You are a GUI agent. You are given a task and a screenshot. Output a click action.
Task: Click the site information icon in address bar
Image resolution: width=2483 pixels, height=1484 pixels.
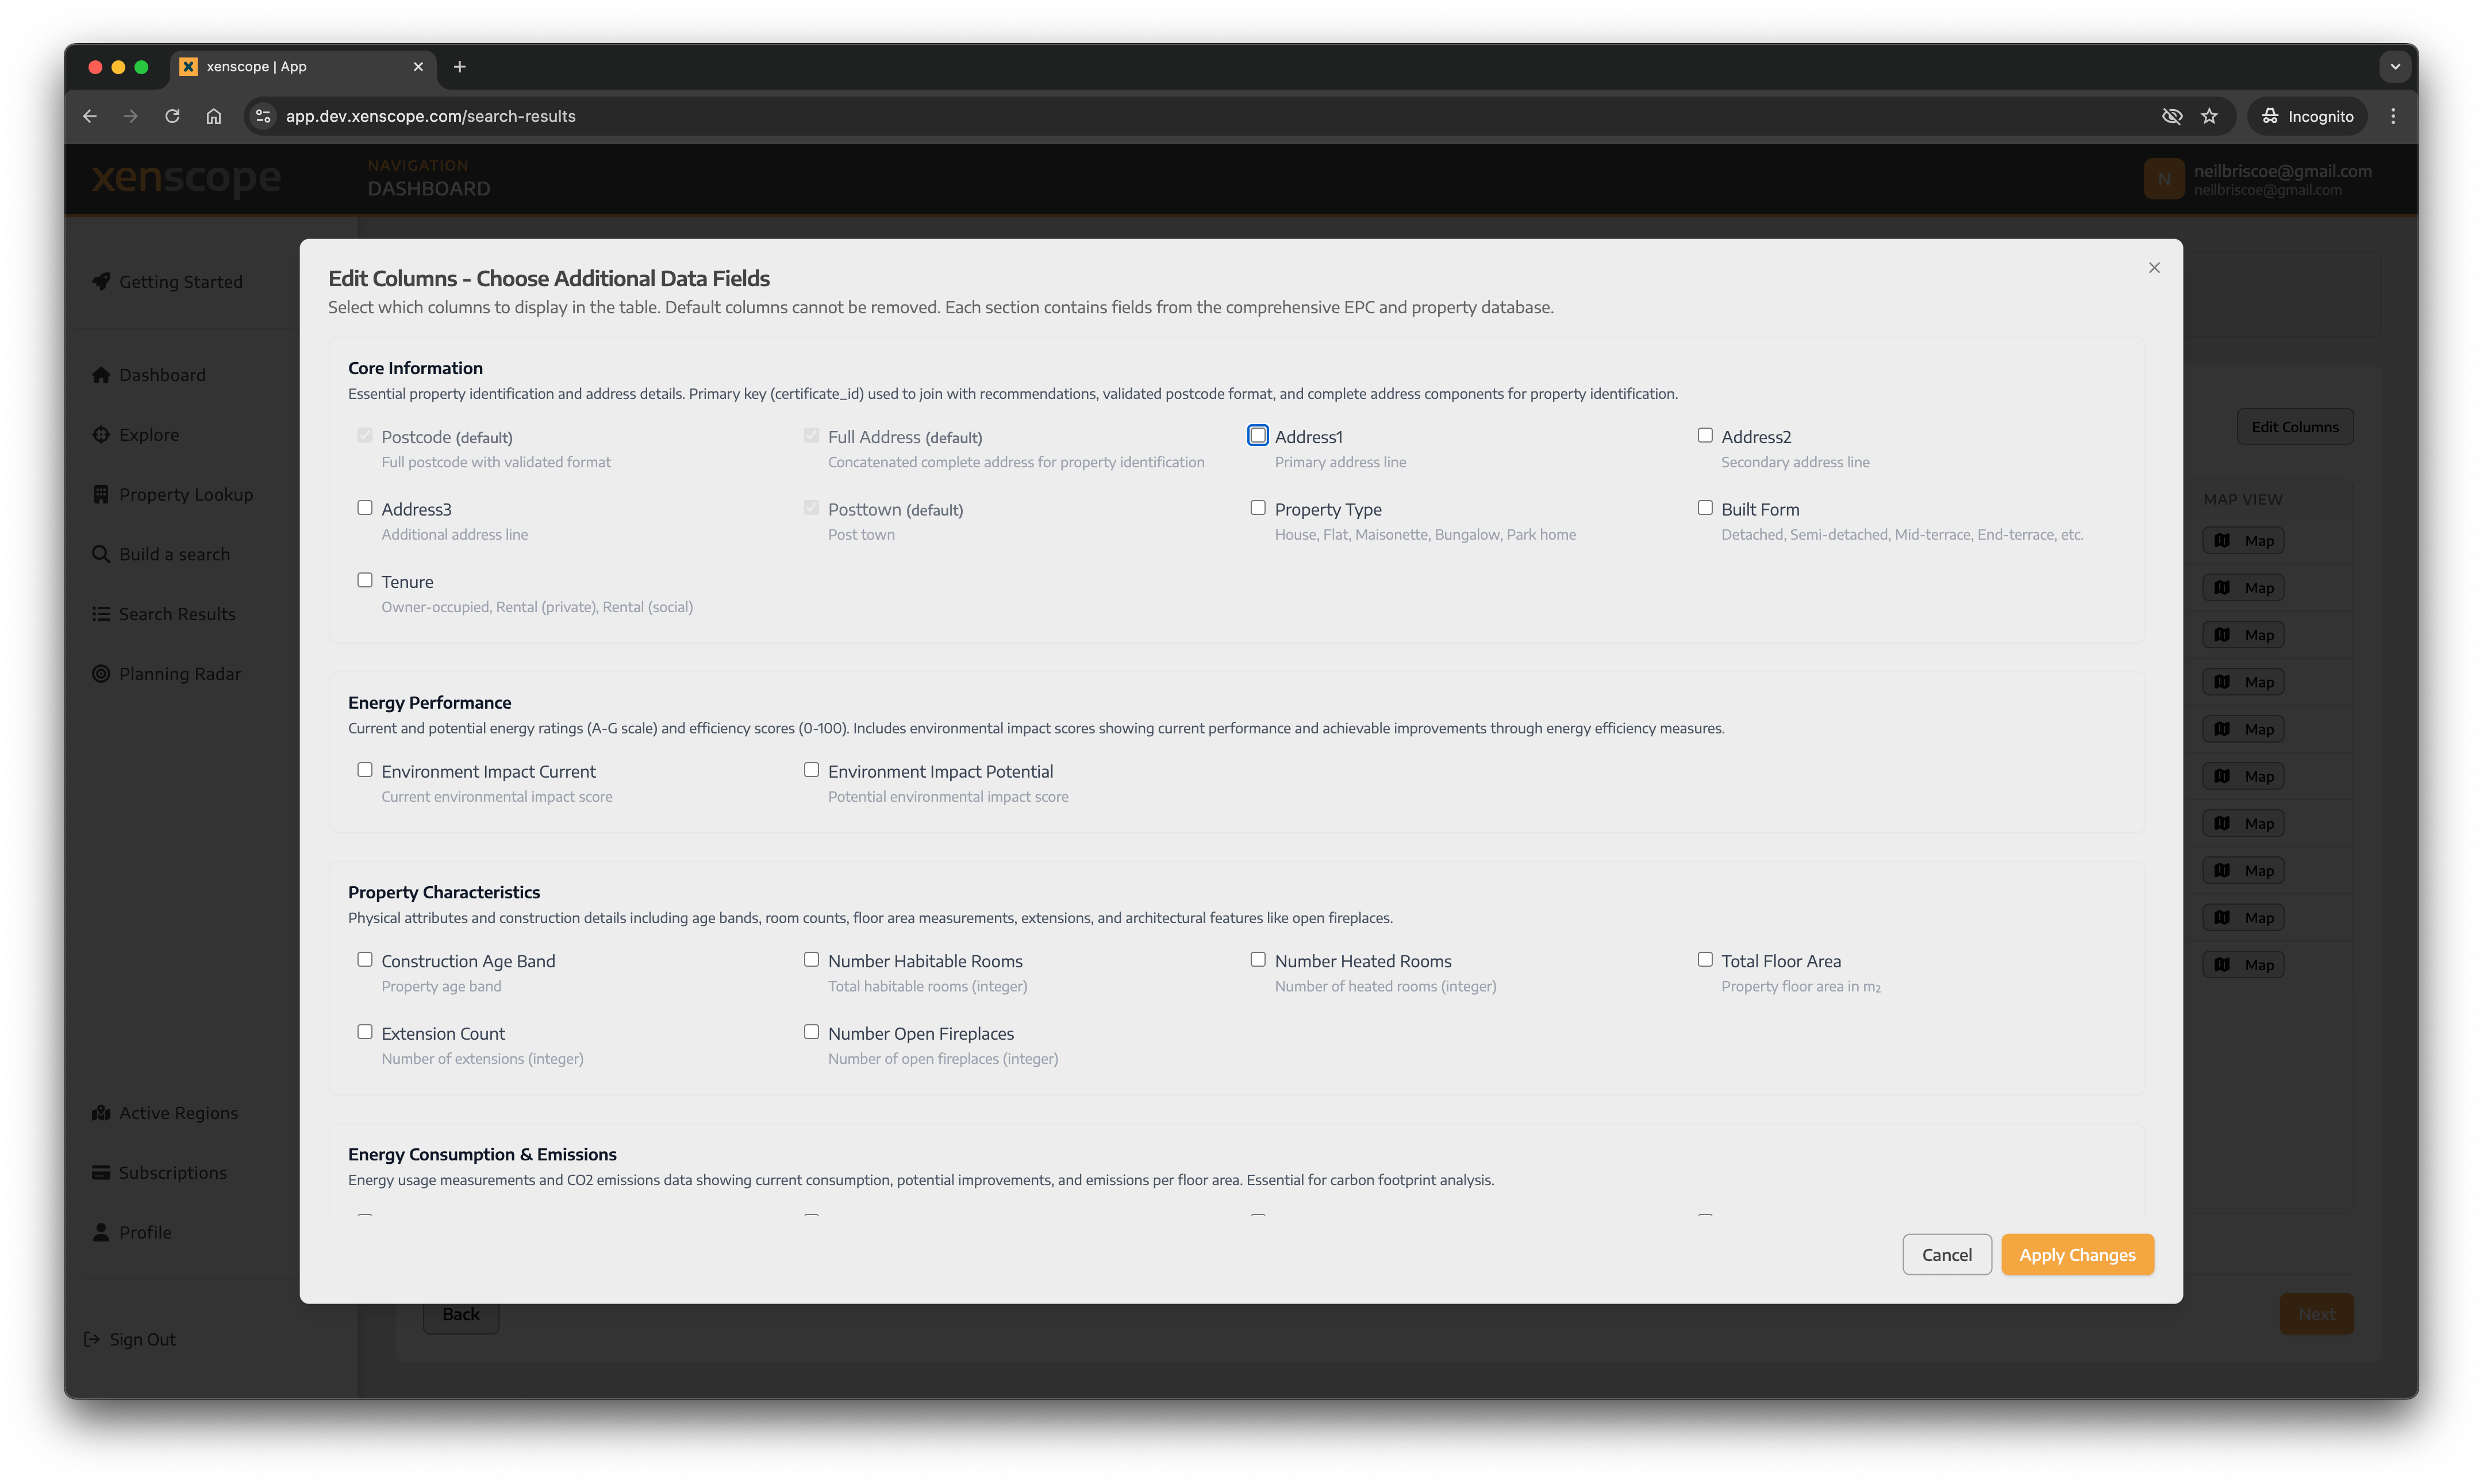tap(262, 116)
